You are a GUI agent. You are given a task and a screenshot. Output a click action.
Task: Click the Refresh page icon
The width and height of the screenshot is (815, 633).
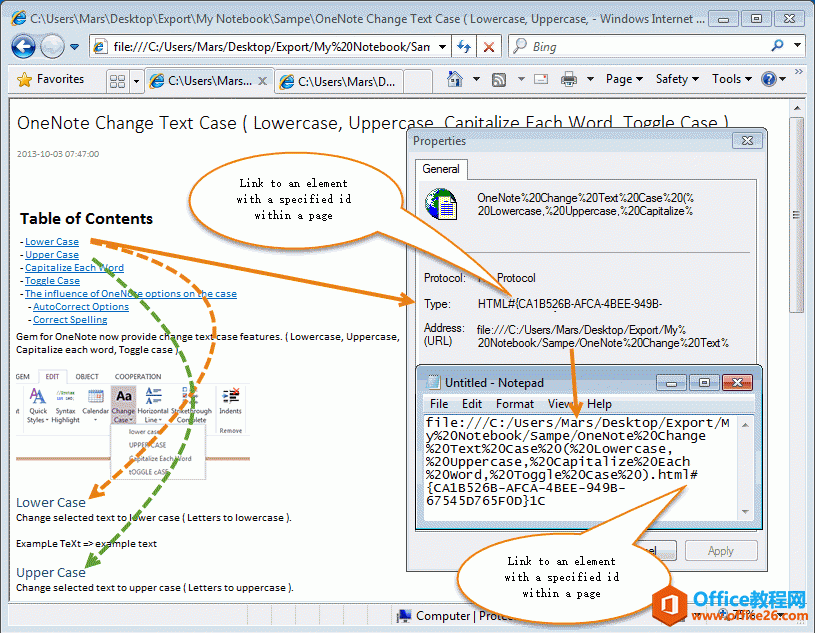[x=464, y=46]
